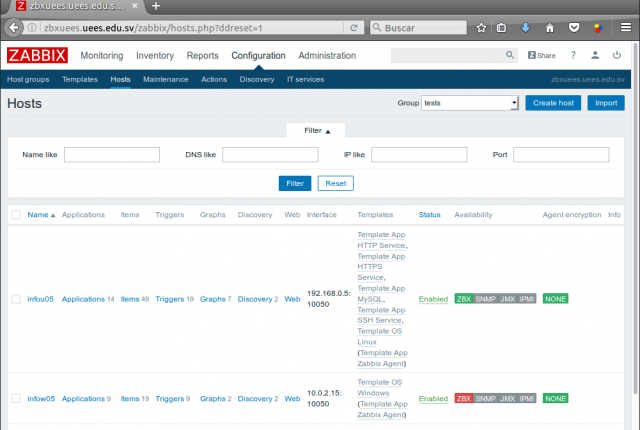The width and height of the screenshot is (640, 430).
Task: Click Enabled status of infou05
Action: [433, 299]
